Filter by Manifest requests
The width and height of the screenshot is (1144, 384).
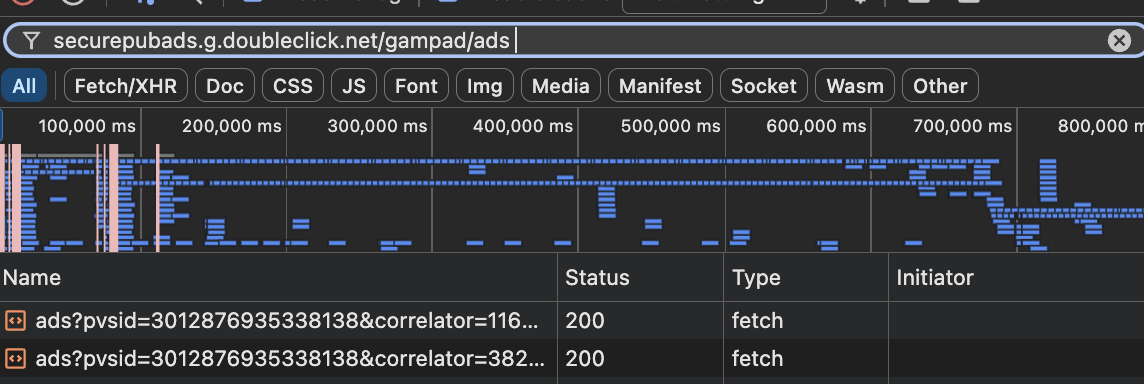point(660,86)
